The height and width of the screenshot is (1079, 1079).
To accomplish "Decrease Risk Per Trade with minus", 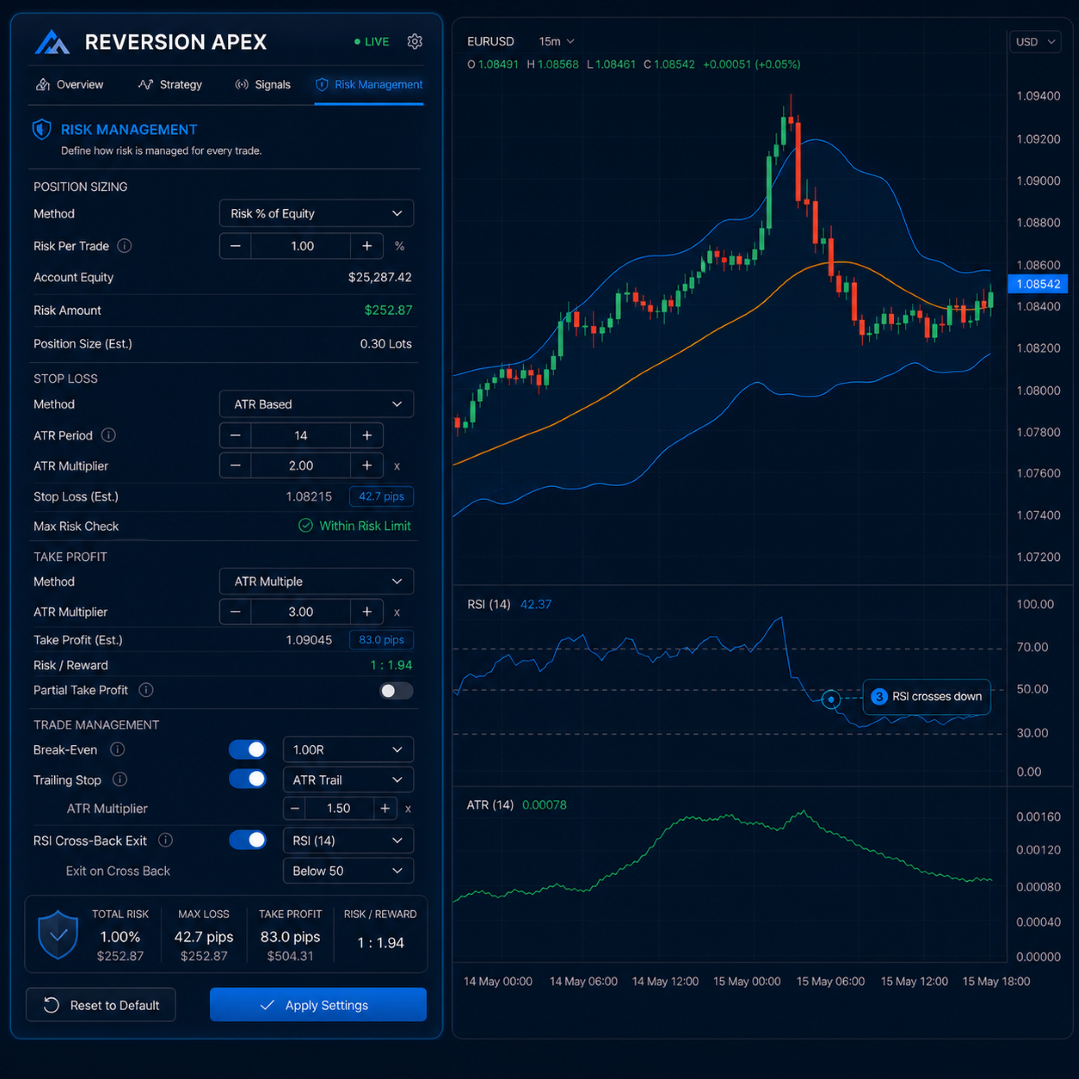I will [x=235, y=246].
